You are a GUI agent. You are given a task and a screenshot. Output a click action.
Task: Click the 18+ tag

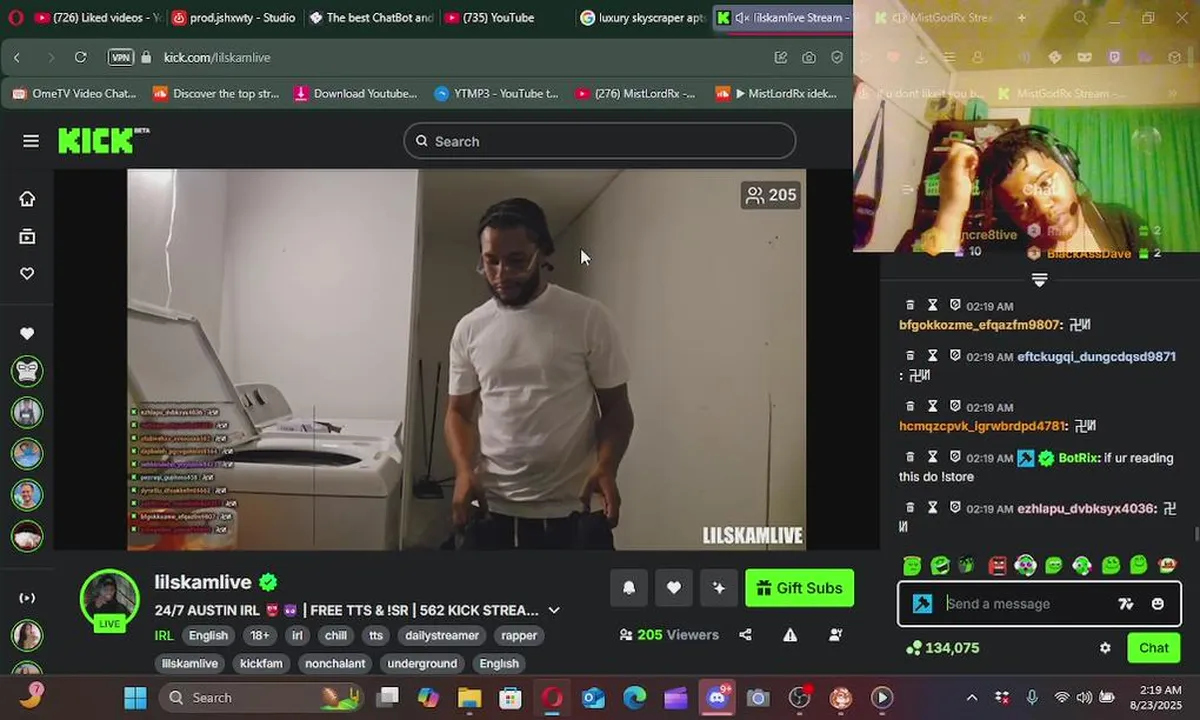[260, 635]
